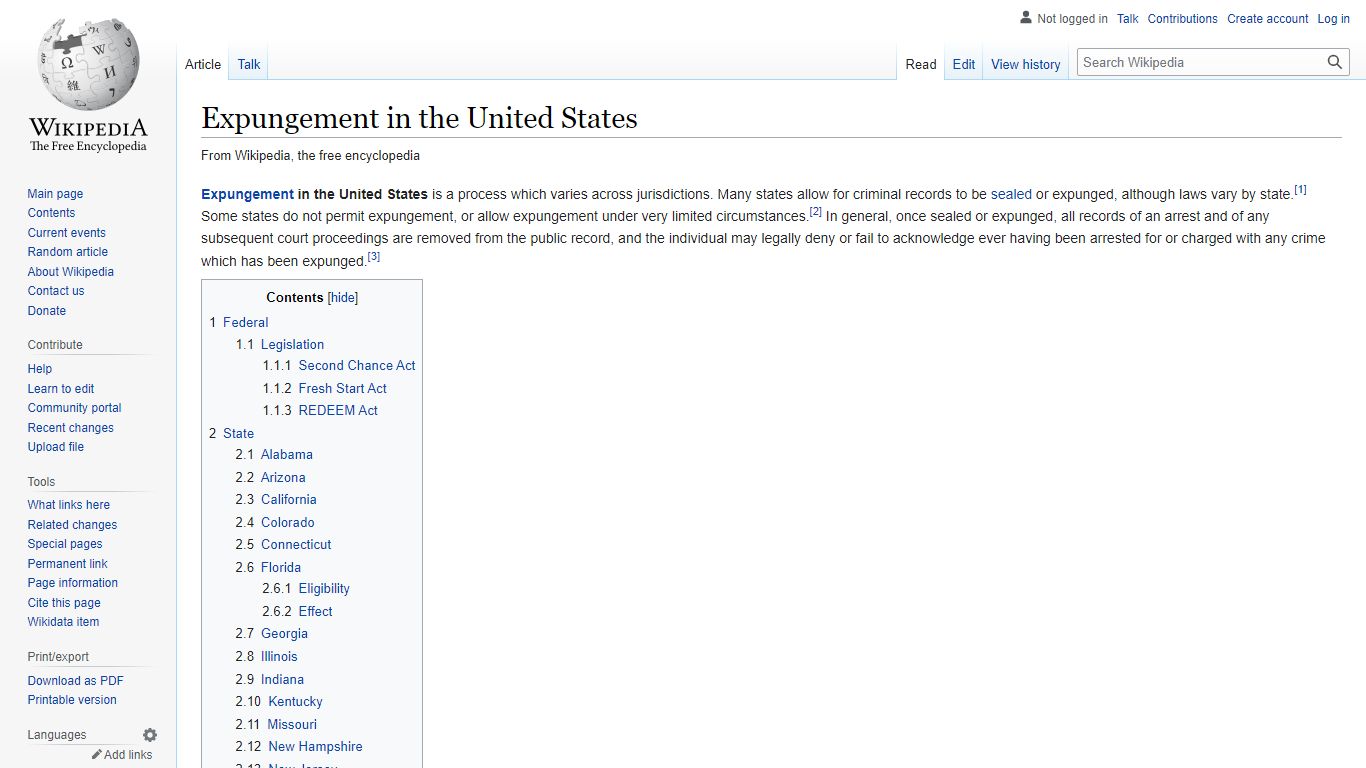Switch to the Article tab
Viewport: 1366px width, 768px height.
(x=203, y=64)
